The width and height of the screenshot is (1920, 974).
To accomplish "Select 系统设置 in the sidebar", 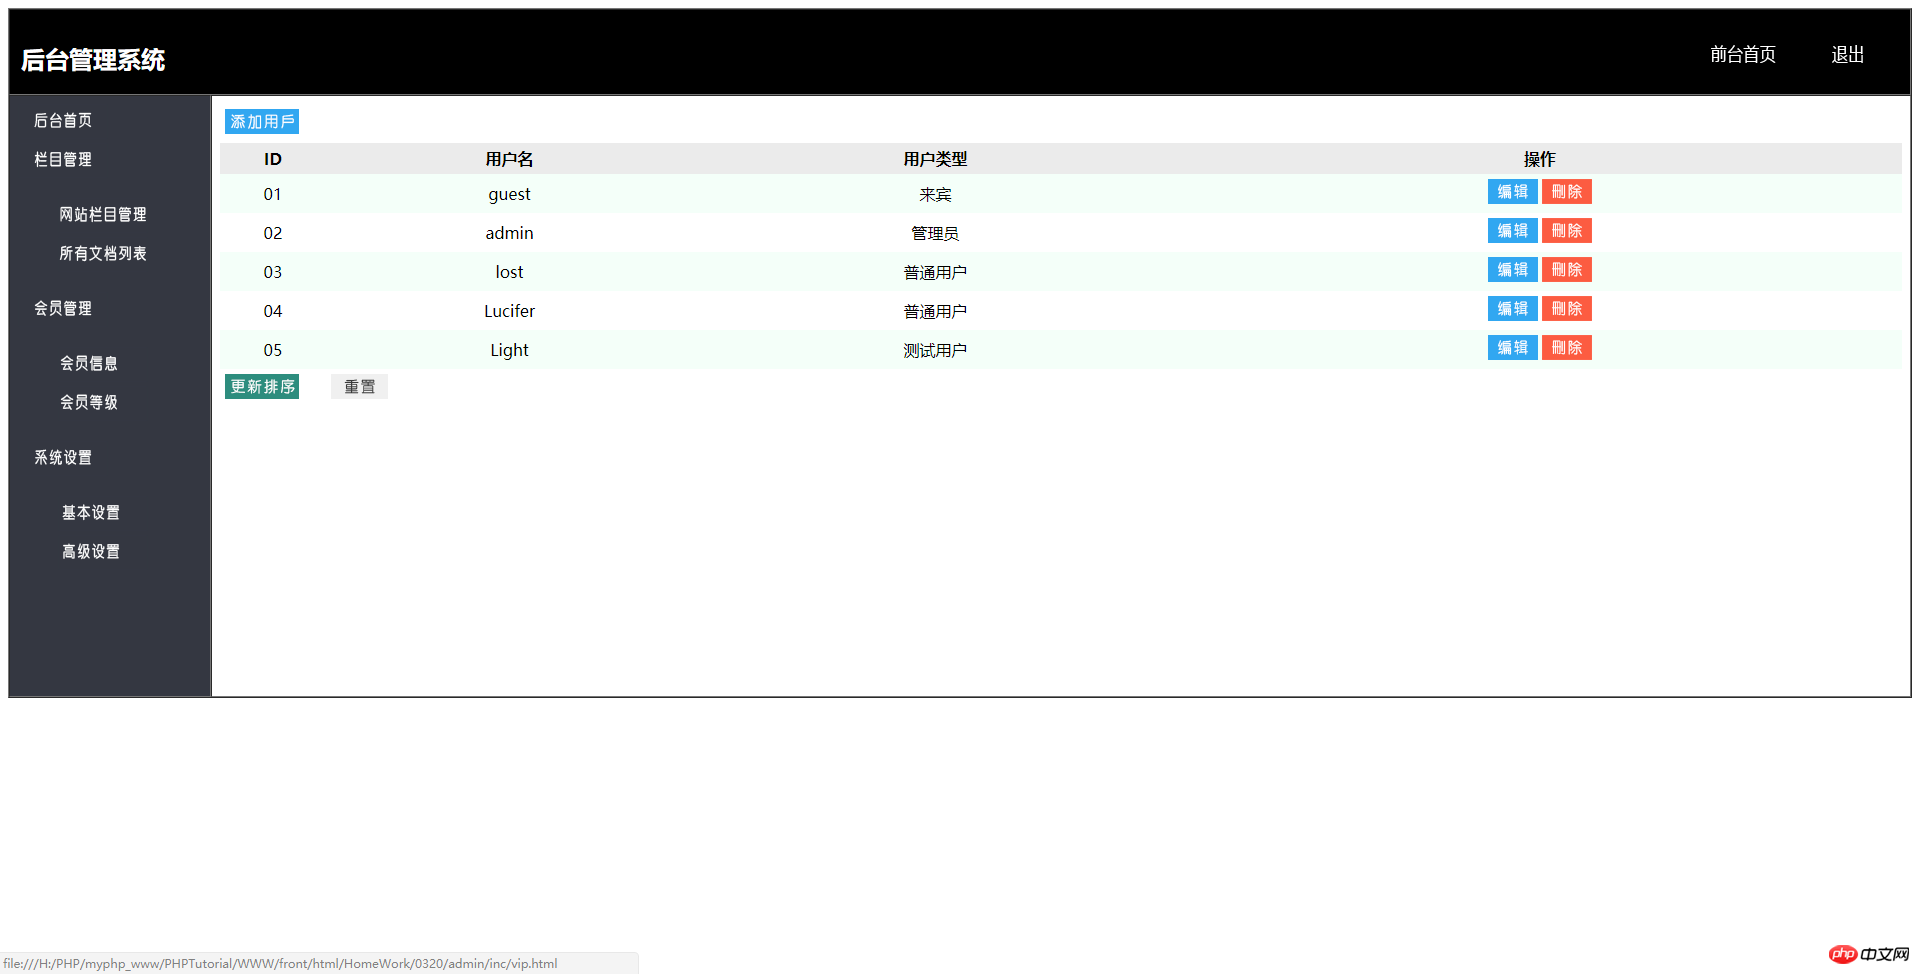I will click(x=63, y=458).
